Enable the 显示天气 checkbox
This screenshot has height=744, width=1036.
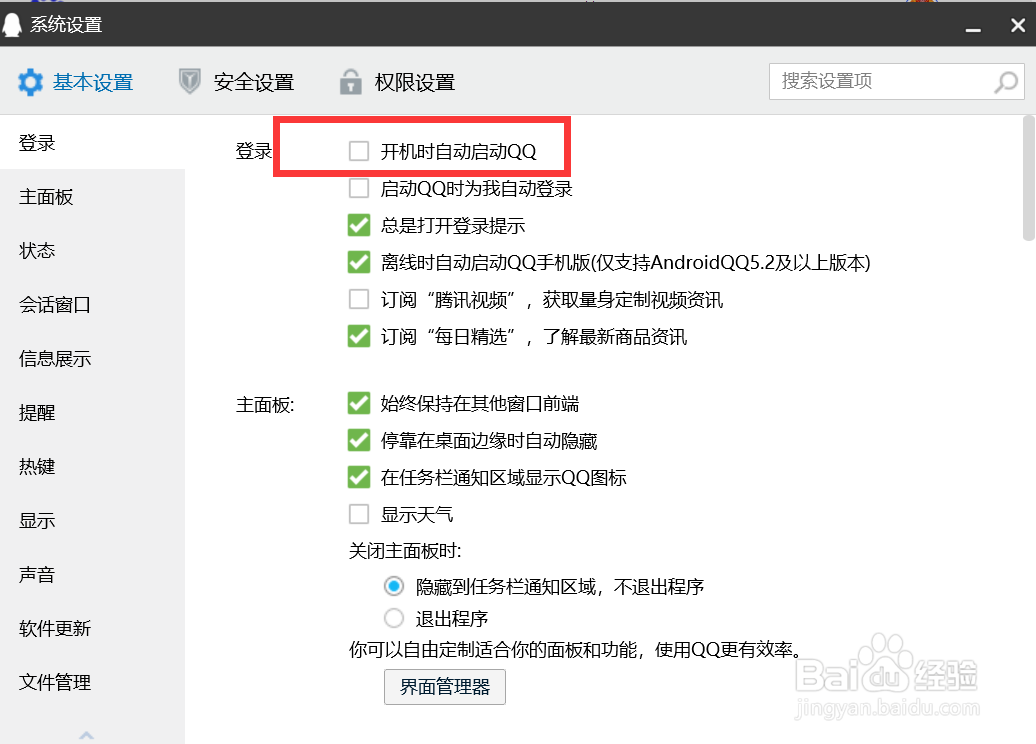tap(359, 514)
